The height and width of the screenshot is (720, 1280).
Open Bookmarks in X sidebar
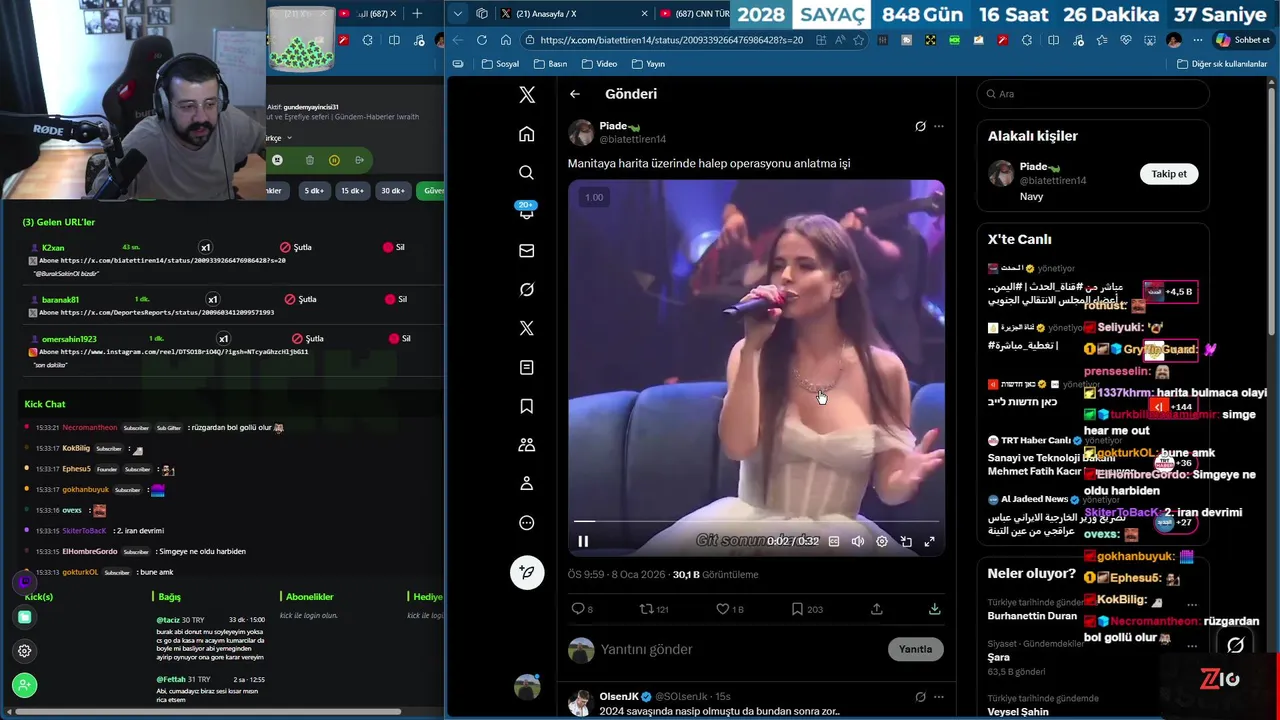[527, 406]
